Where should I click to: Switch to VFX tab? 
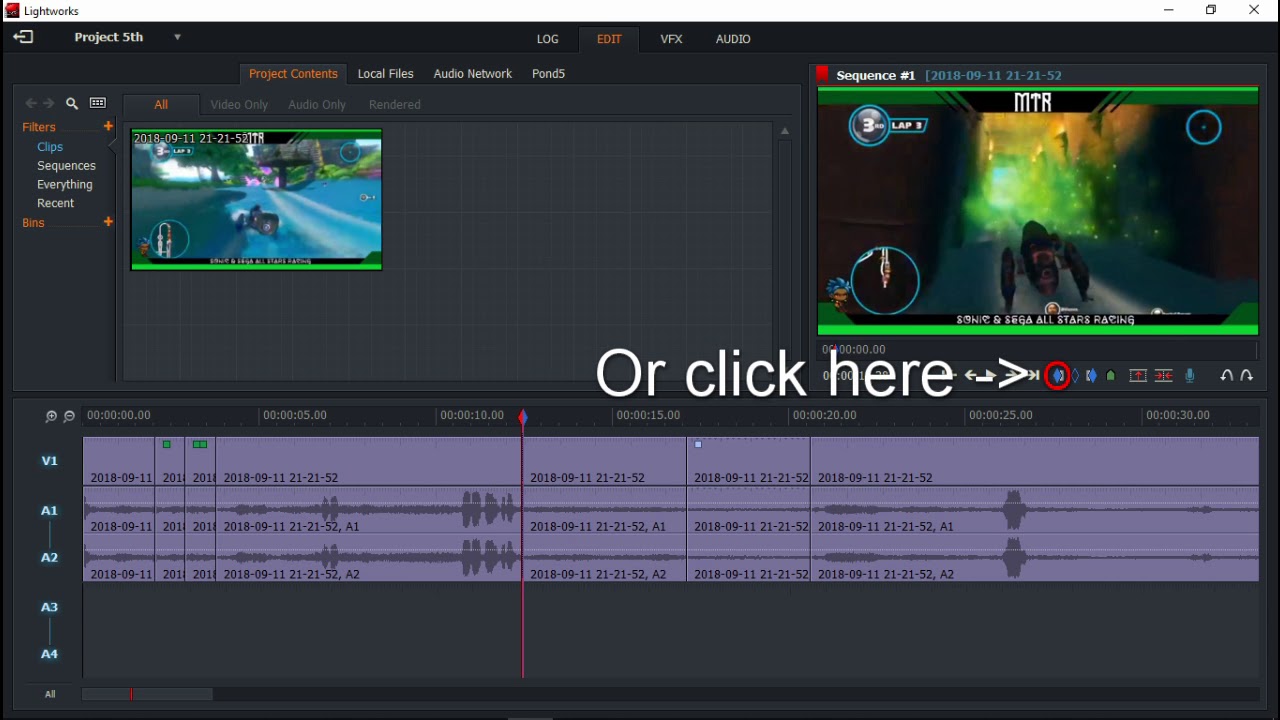(x=671, y=39)
